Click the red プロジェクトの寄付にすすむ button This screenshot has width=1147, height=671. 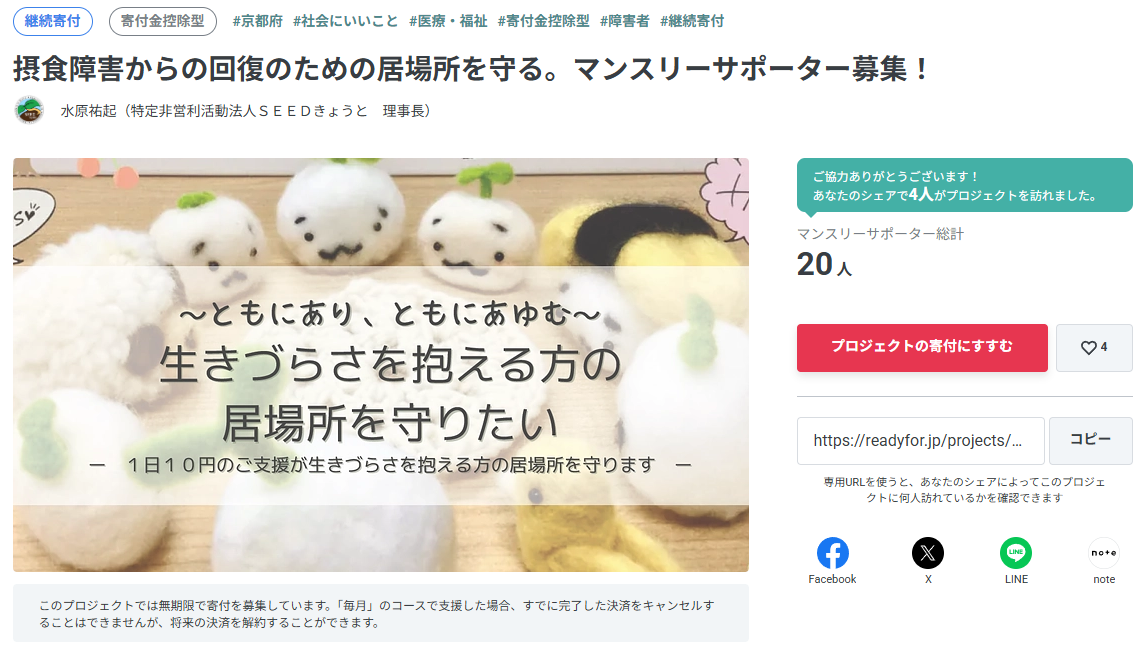[922, 348]
